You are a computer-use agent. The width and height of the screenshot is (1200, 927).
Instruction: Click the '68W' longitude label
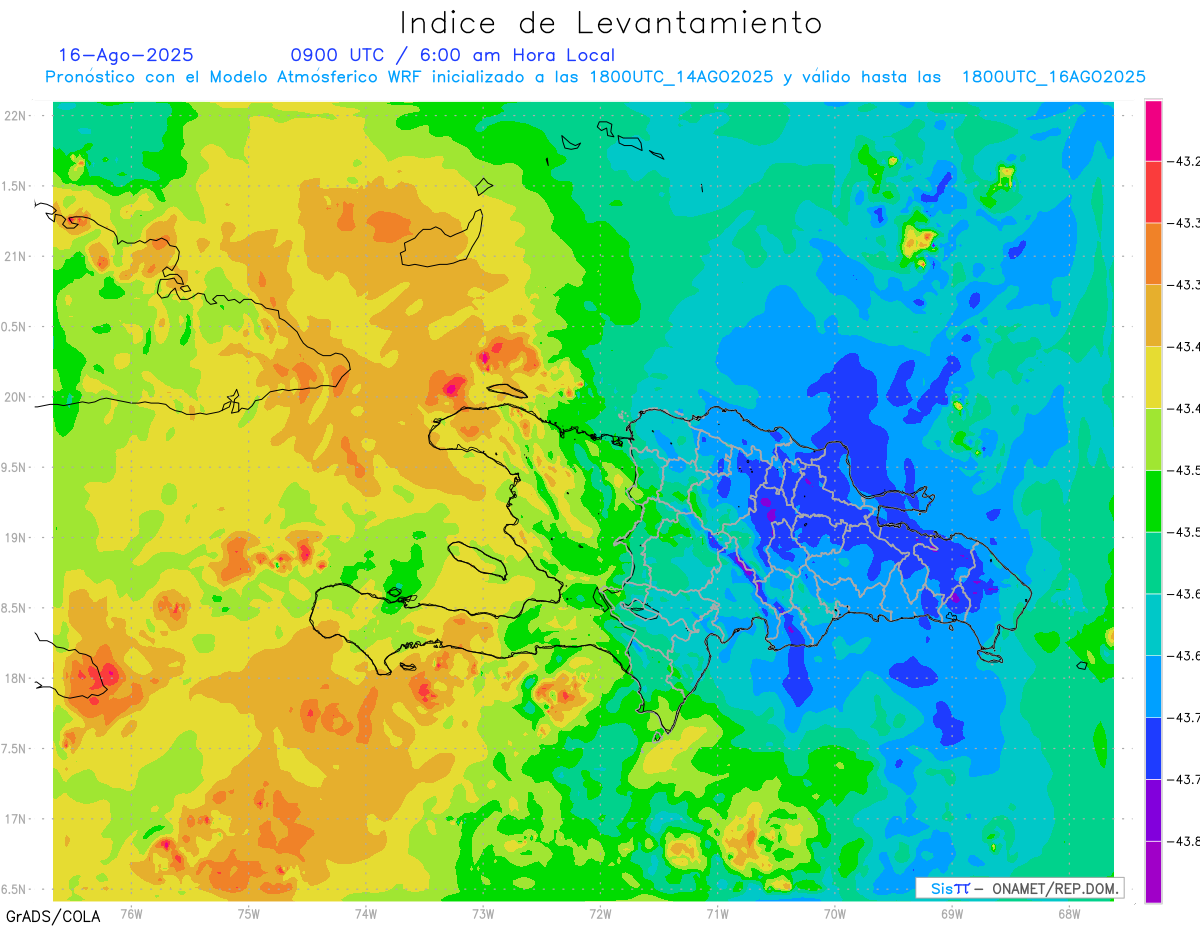coord(1069,914)
